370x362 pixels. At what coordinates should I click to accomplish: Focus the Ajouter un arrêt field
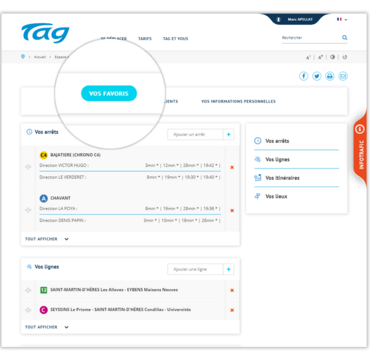(195, 135)
